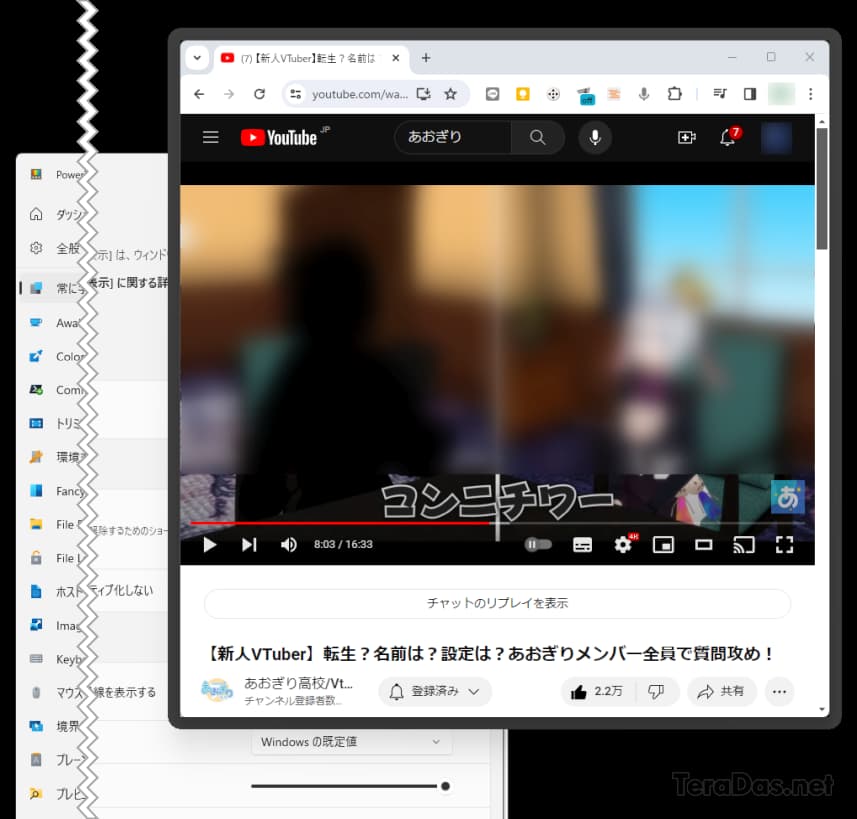Show the chat replay
The image size is (857, 819).
(497, 603)
